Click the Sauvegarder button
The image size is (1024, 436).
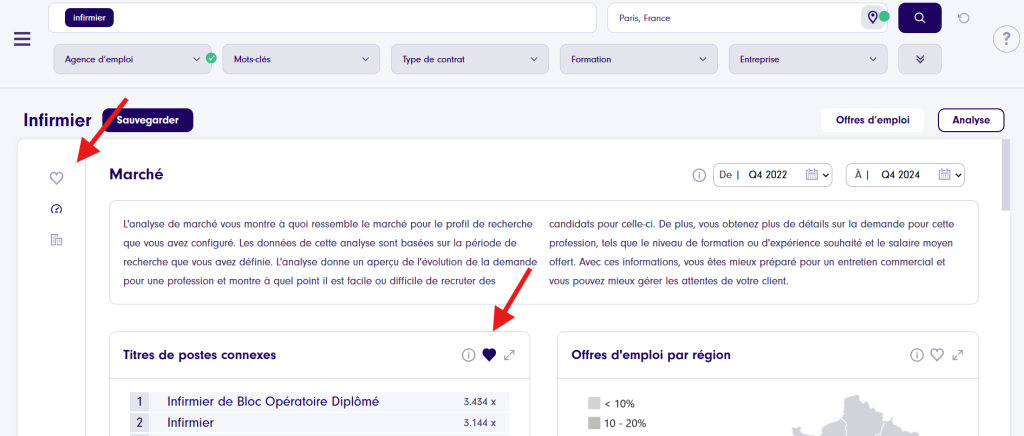(x=148, y=120)
